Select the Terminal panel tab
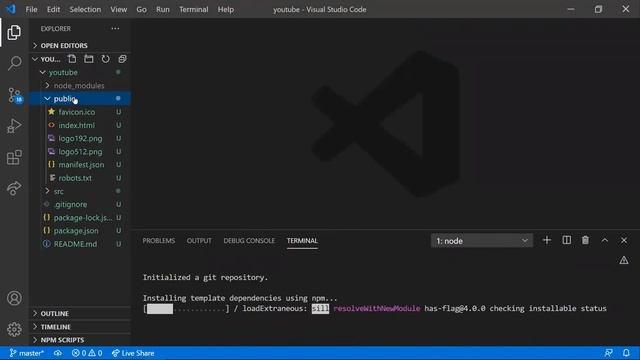Image resolution: width=640 pixels, height=360 pixels. point(302,241)
